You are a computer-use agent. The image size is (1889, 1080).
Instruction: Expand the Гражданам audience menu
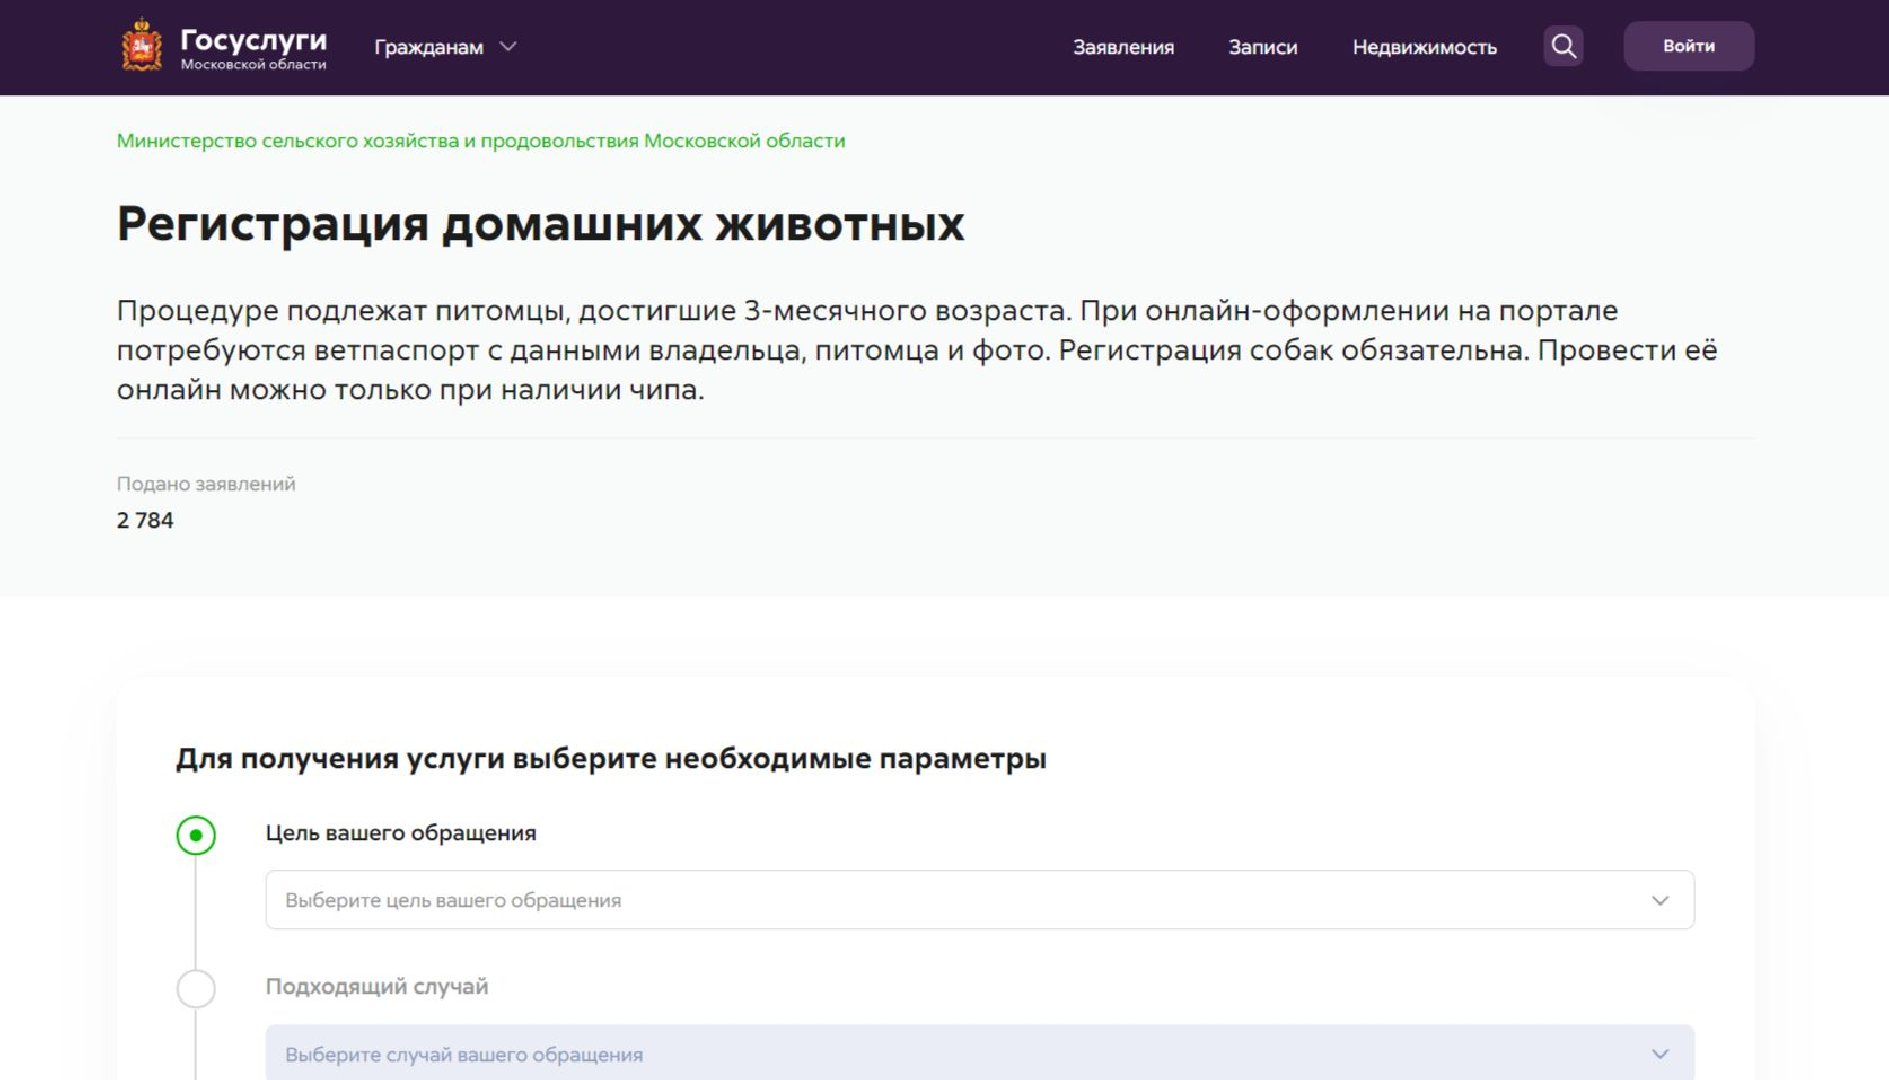point(429,47)
